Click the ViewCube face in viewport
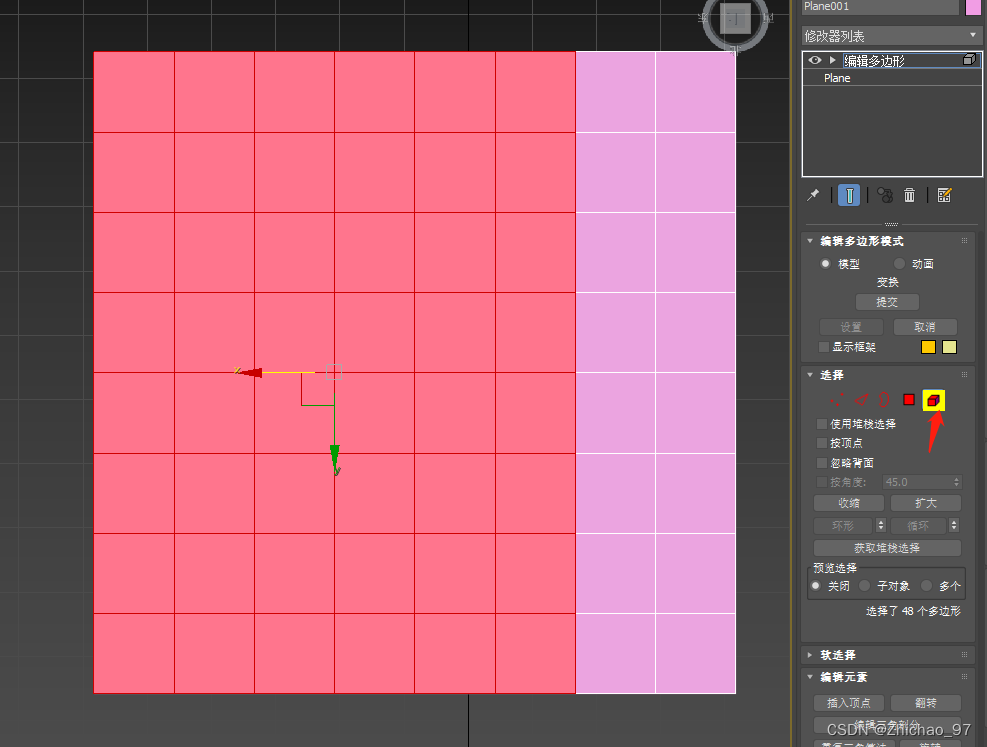 (x=735, y=19)
